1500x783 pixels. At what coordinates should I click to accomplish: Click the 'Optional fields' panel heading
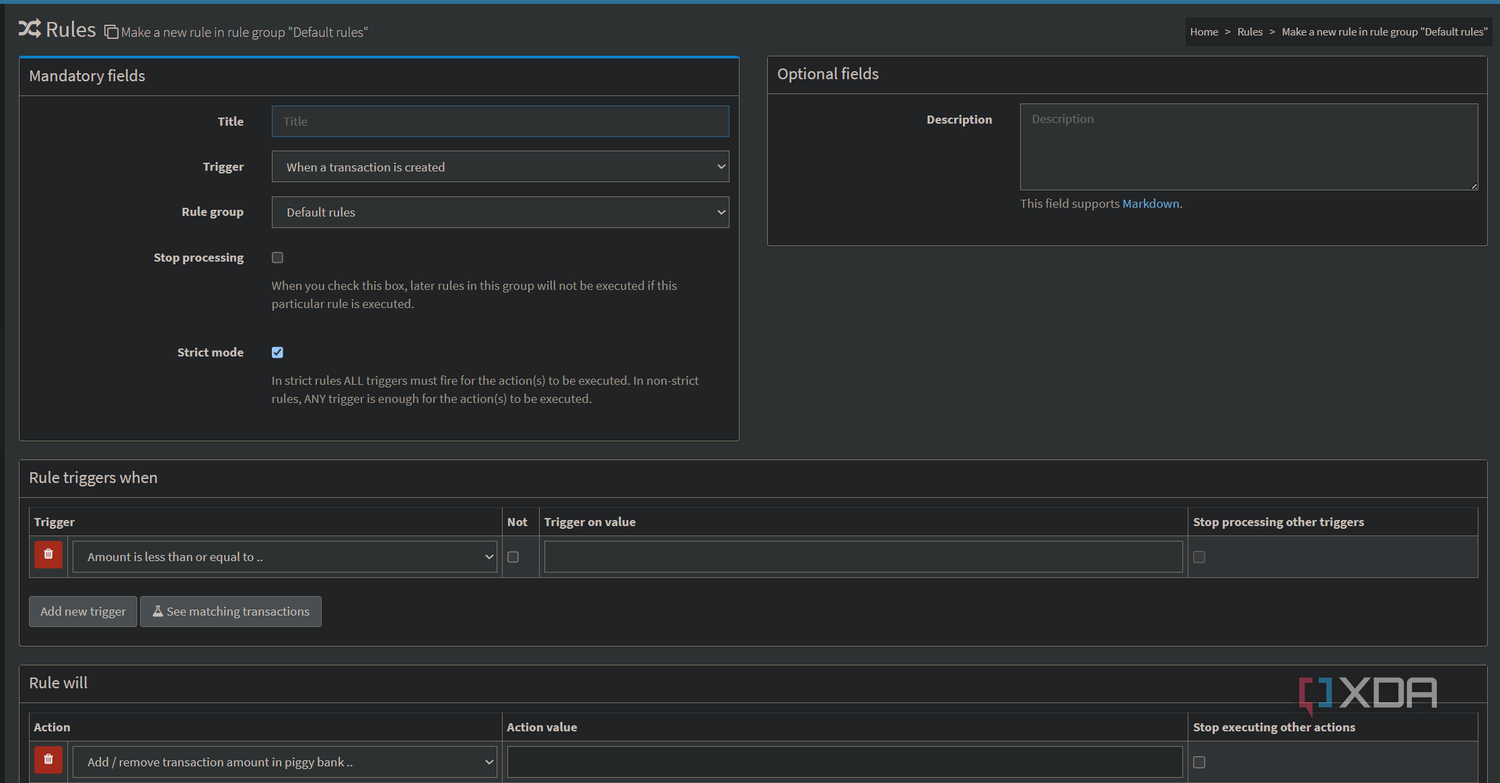point(828,74)
